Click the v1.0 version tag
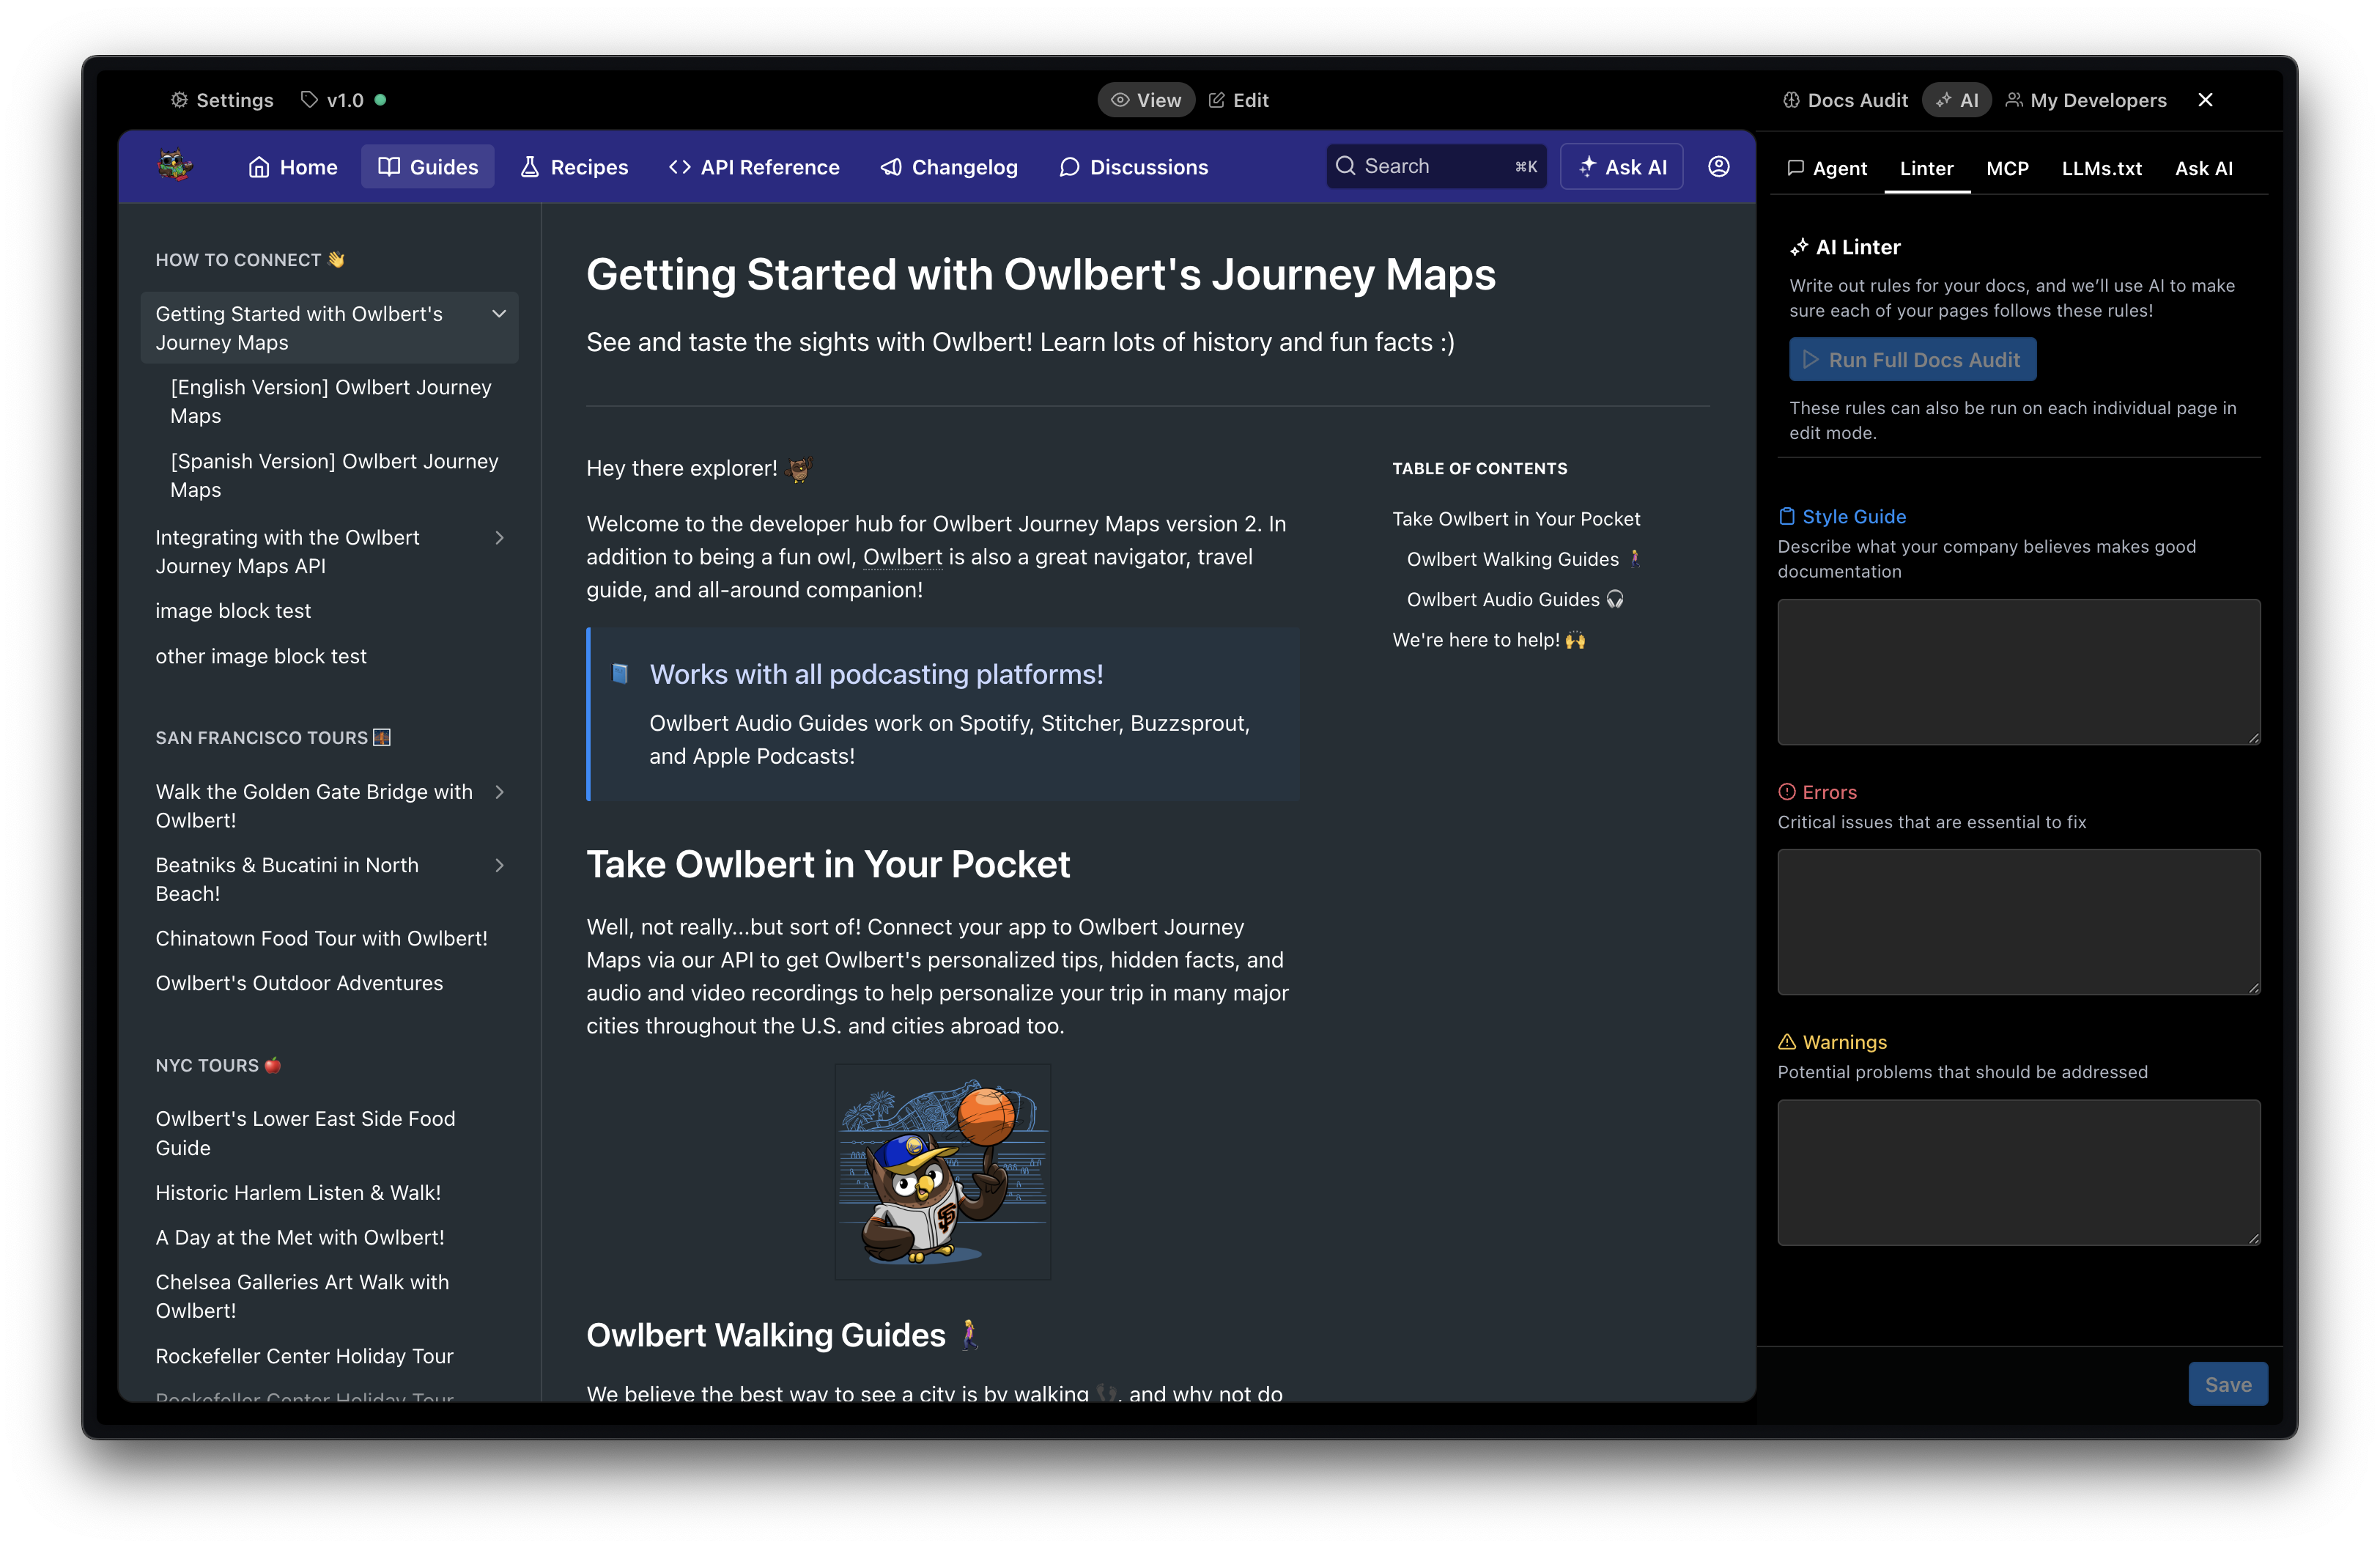 tap(344, 100)
